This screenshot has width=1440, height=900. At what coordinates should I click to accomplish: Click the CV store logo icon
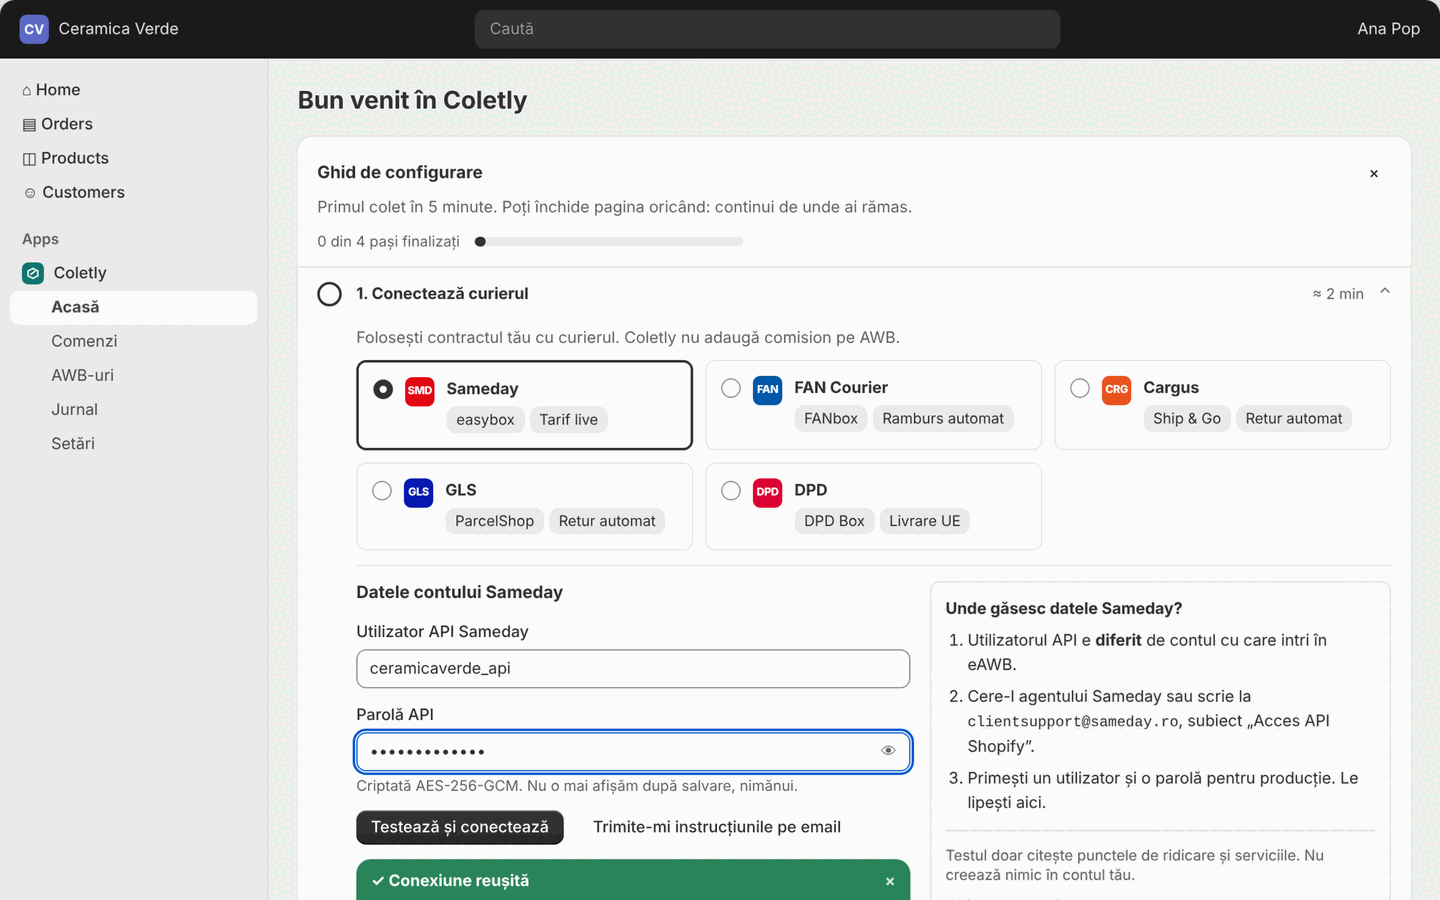tap(34, 29)
